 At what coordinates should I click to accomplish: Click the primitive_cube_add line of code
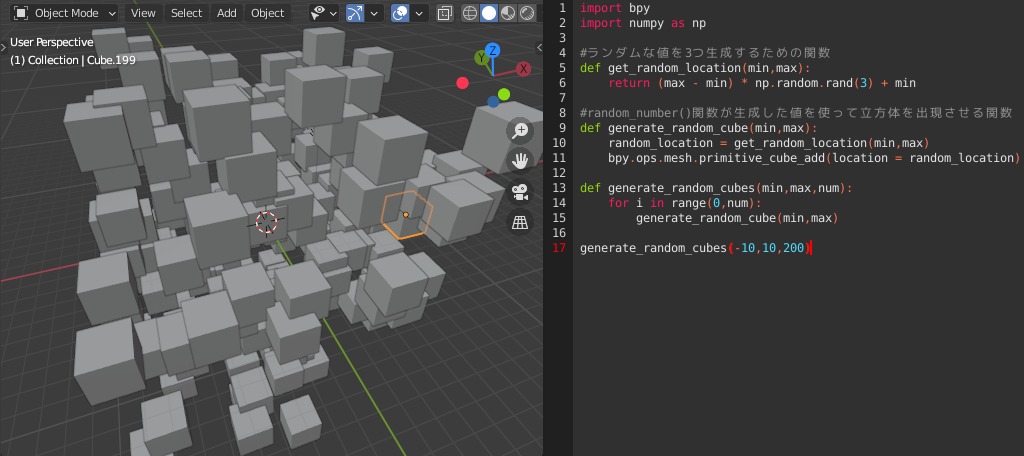[x=814, y=158]
